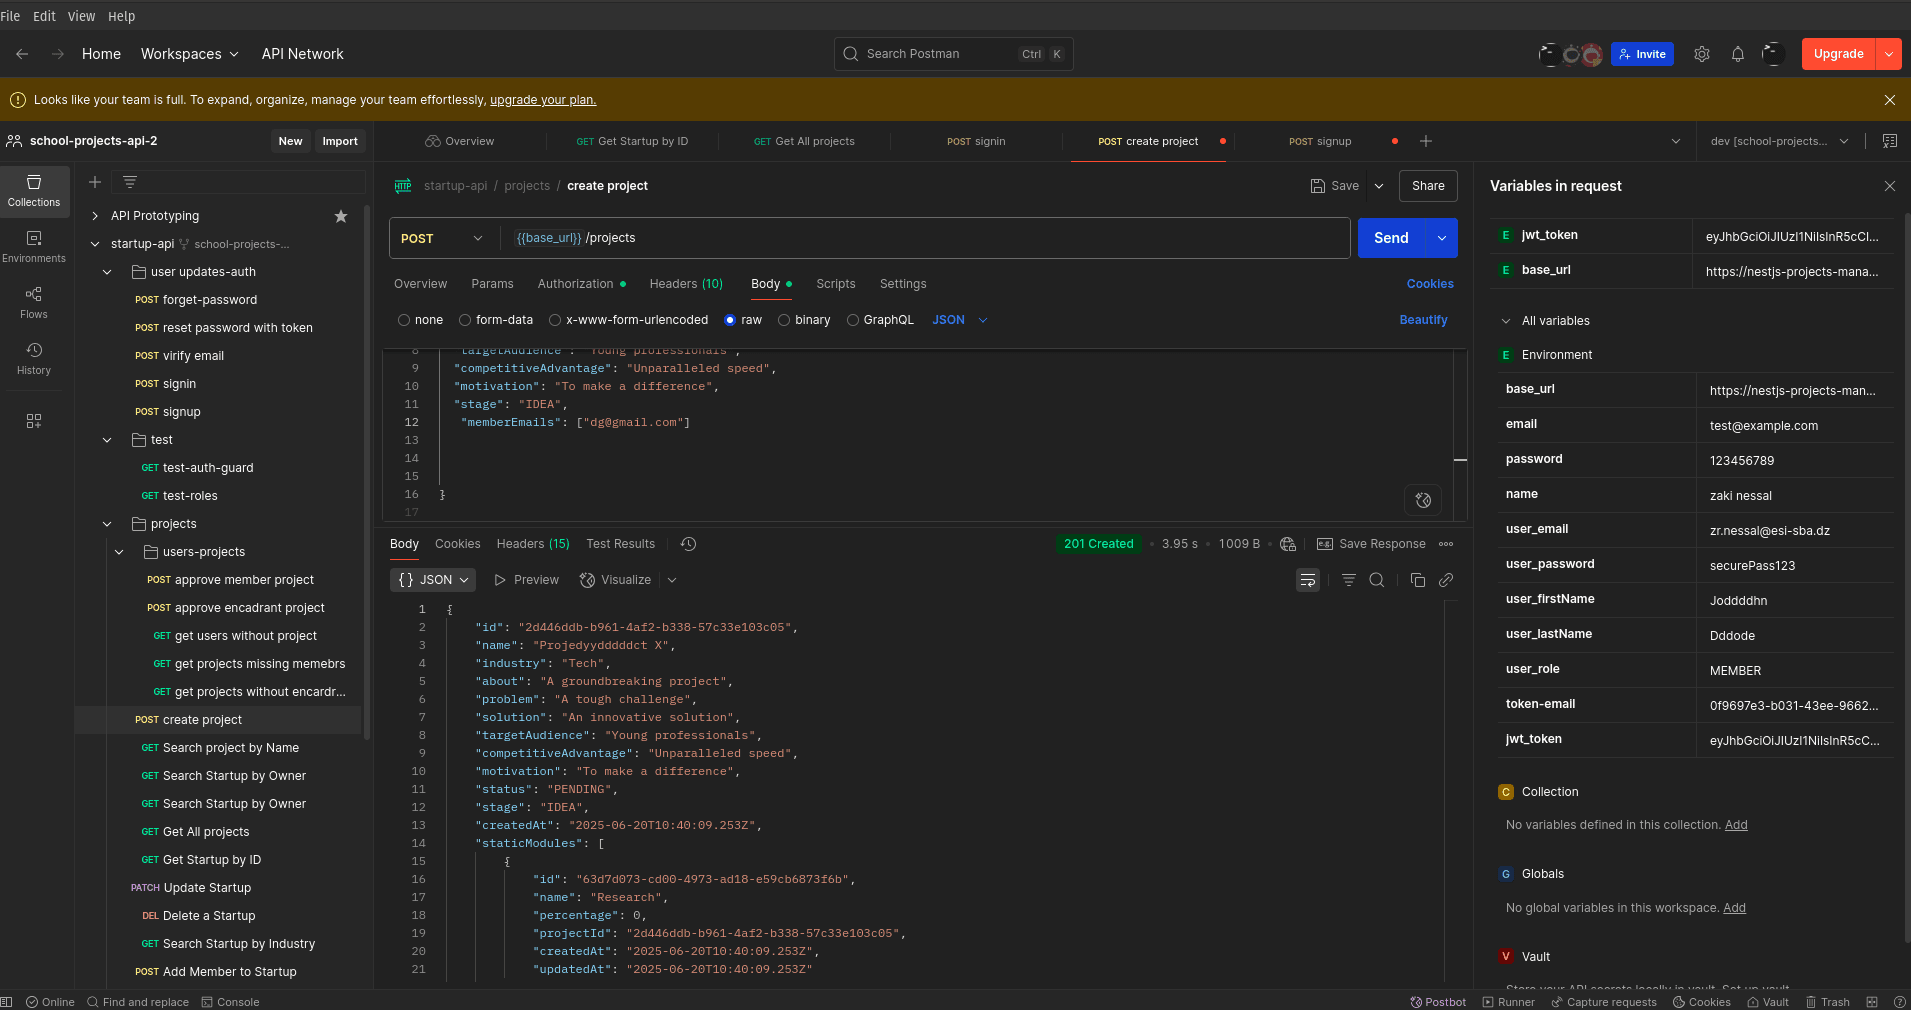This screenshot has height=1010, width=1911.
Task: Switch to the Get Startup by ID tab
Action: [632, 141]
